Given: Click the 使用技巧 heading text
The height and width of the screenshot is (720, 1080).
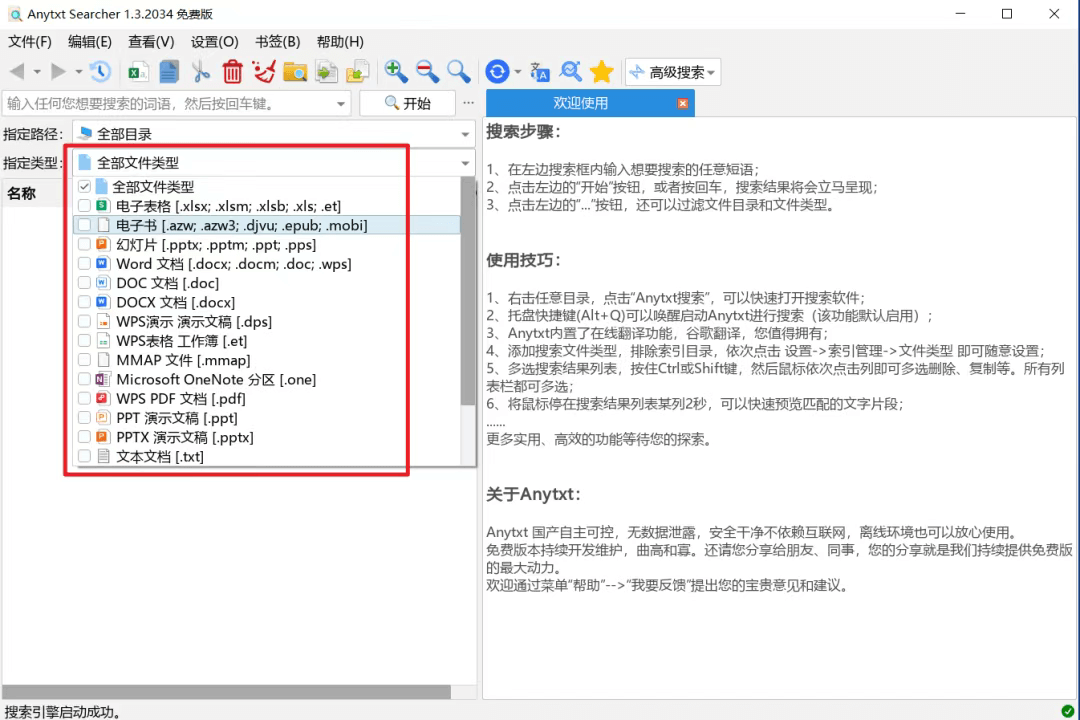Looking at the screenshot, I should click(x=523, y=260).
